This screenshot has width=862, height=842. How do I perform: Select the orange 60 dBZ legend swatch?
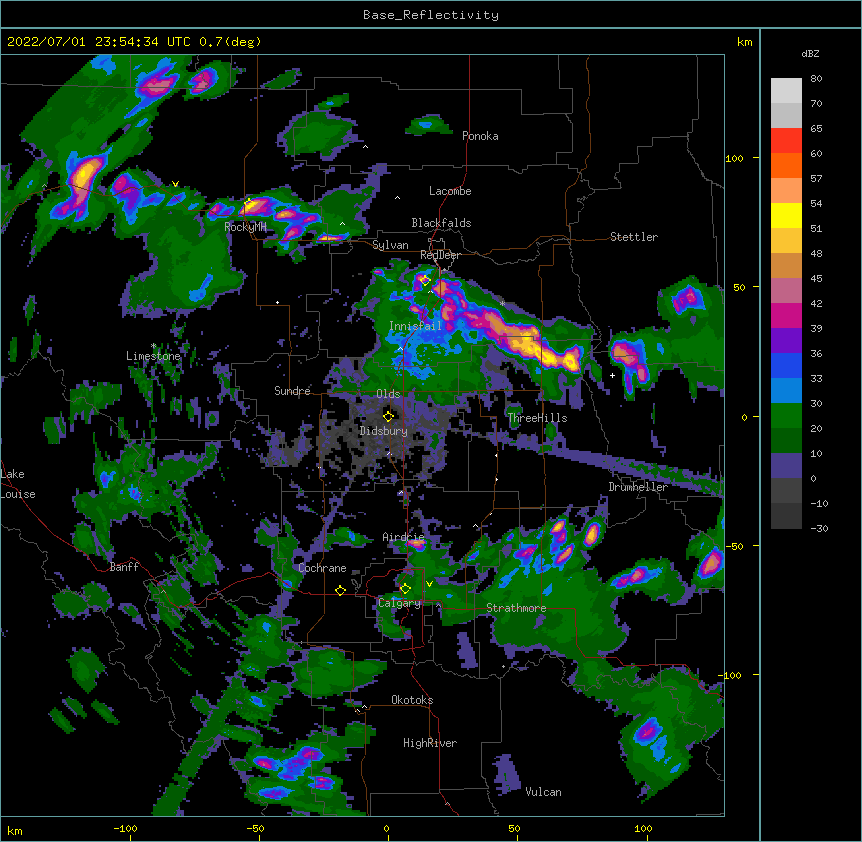point(786,165)
